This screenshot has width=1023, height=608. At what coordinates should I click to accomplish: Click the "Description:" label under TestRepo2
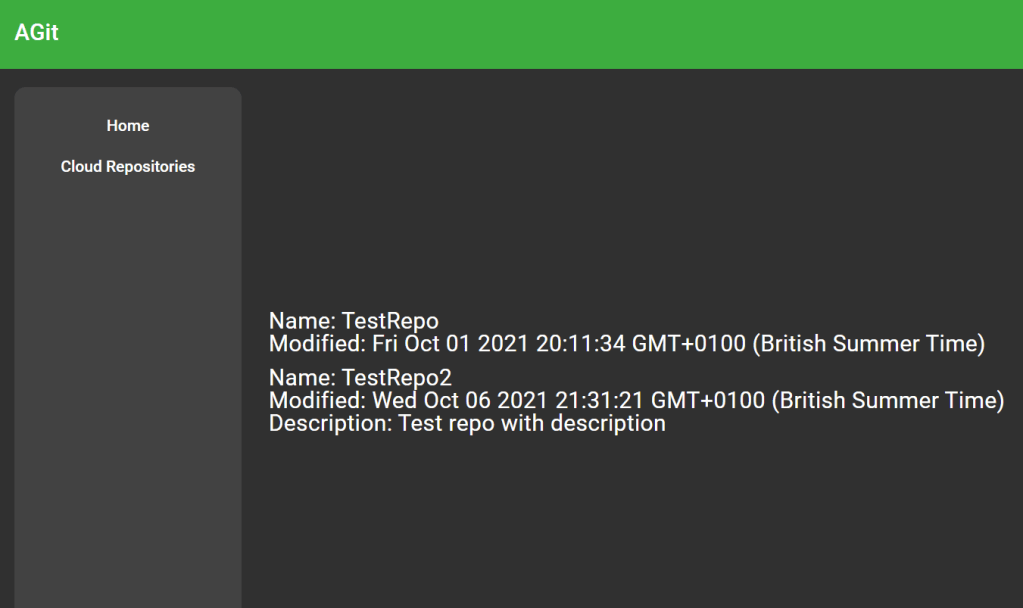pyautogui.click(x=330, y=423)
